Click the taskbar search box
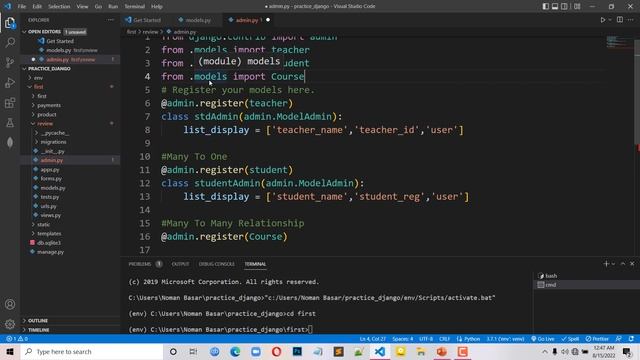The width and height of the screenshot is (640, 360). (x=91, y=351)
